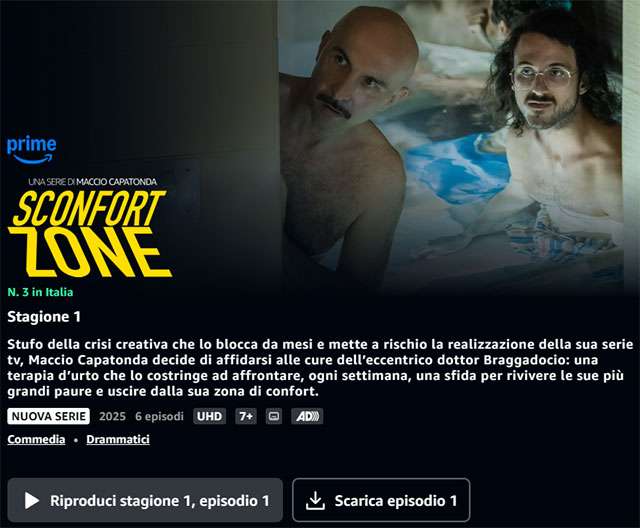
Task: Click the play triangle icon
Action: click(31, 500)
